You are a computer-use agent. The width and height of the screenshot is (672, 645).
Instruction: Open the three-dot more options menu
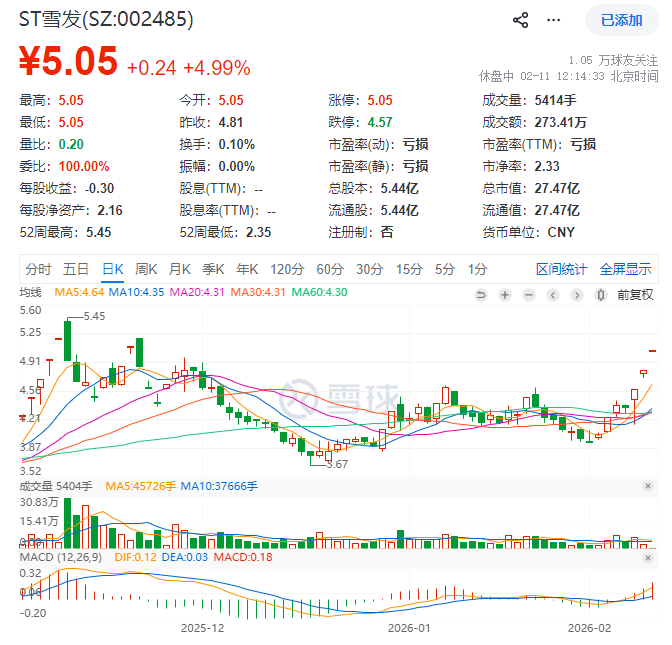coord(553,20)
